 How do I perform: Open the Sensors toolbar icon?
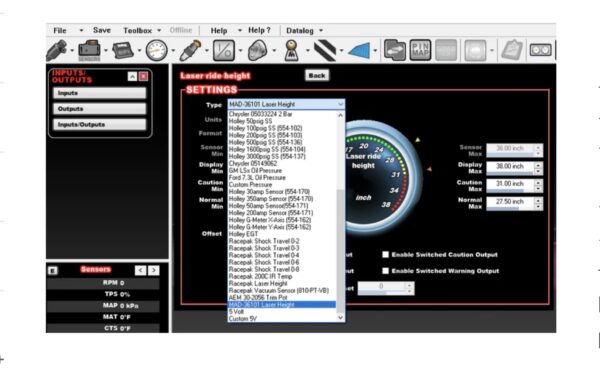(89, 50)
